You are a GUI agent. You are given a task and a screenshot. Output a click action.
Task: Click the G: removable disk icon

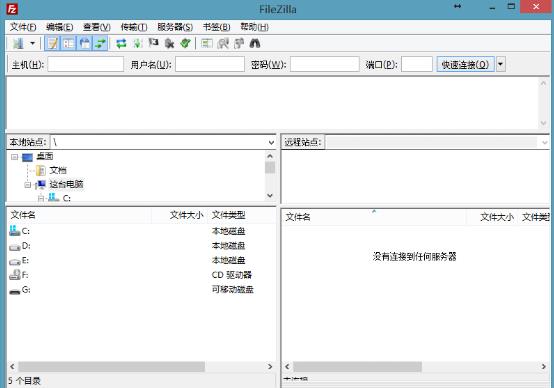click(14, 291)
